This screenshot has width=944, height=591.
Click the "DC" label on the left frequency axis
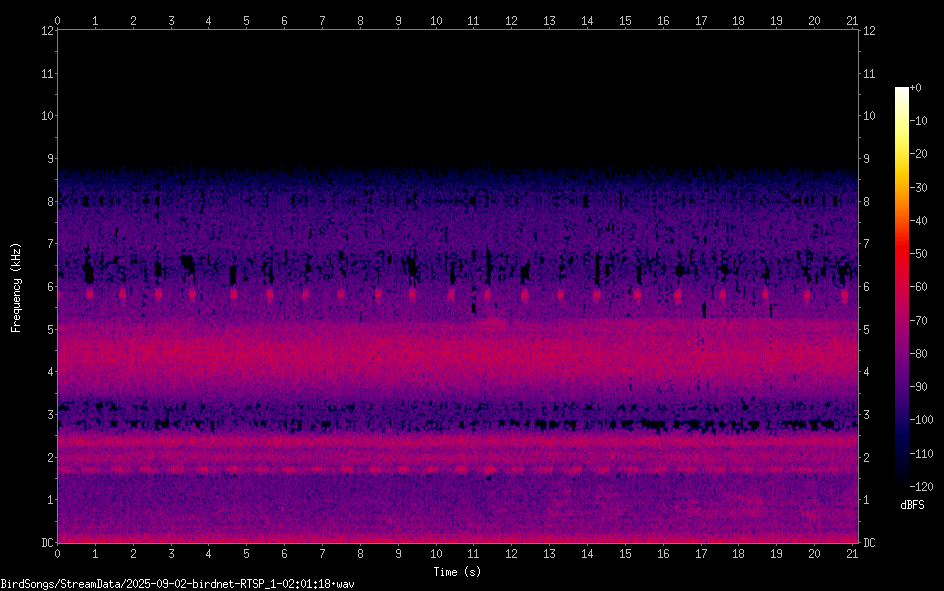(48, 543)
